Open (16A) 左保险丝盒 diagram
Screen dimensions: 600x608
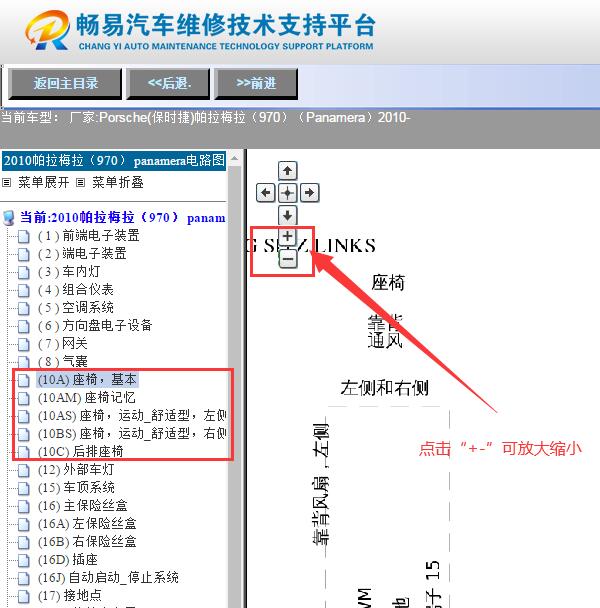point(87,523)
